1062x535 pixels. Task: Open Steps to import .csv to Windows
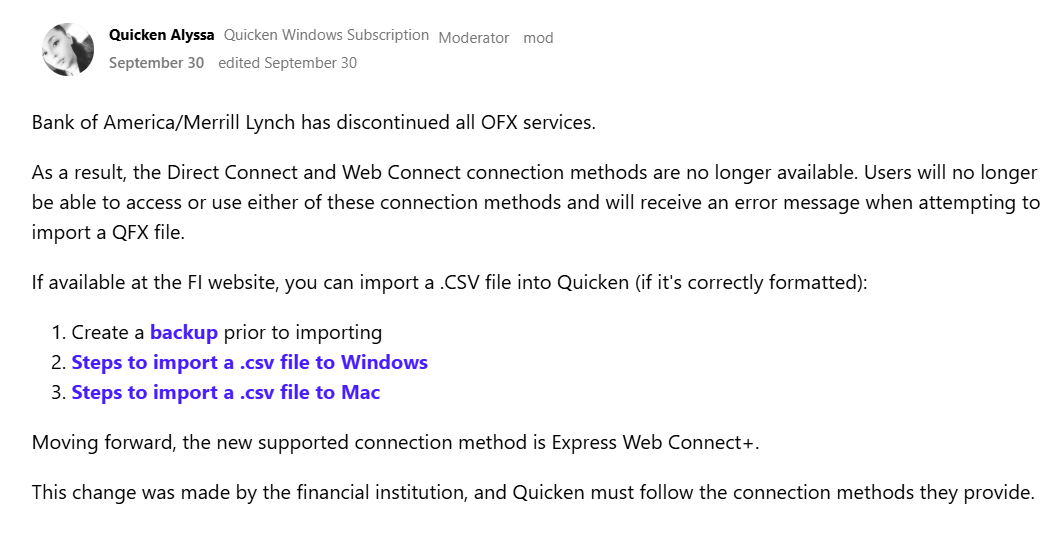pyautogui.click(x=249, y=362)
